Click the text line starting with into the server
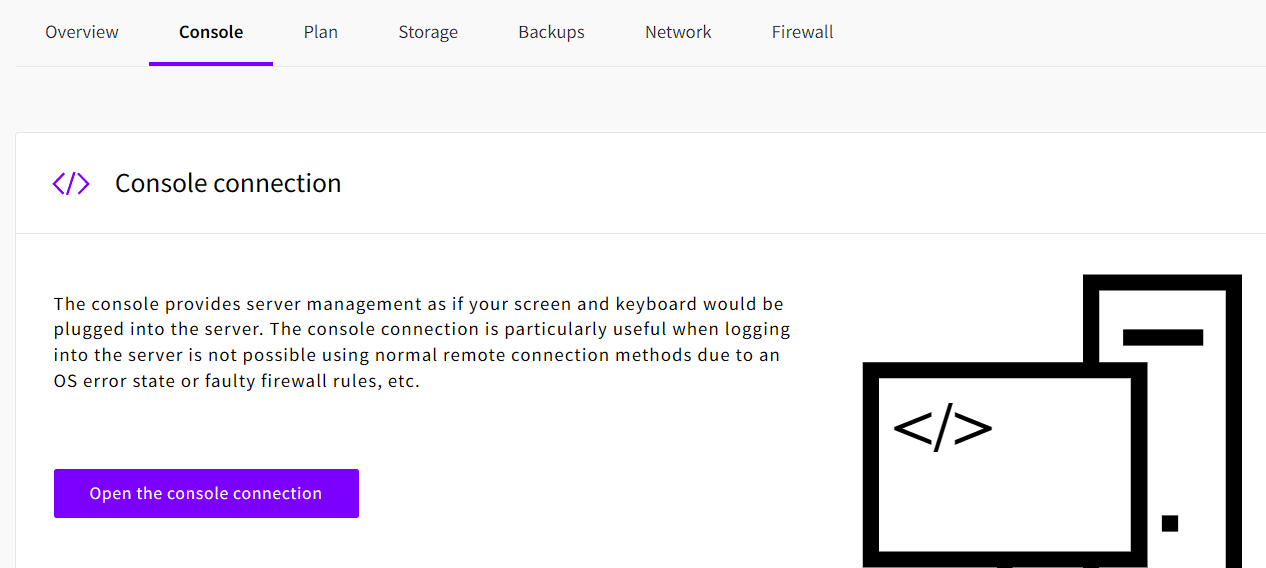 pos(416,356)
